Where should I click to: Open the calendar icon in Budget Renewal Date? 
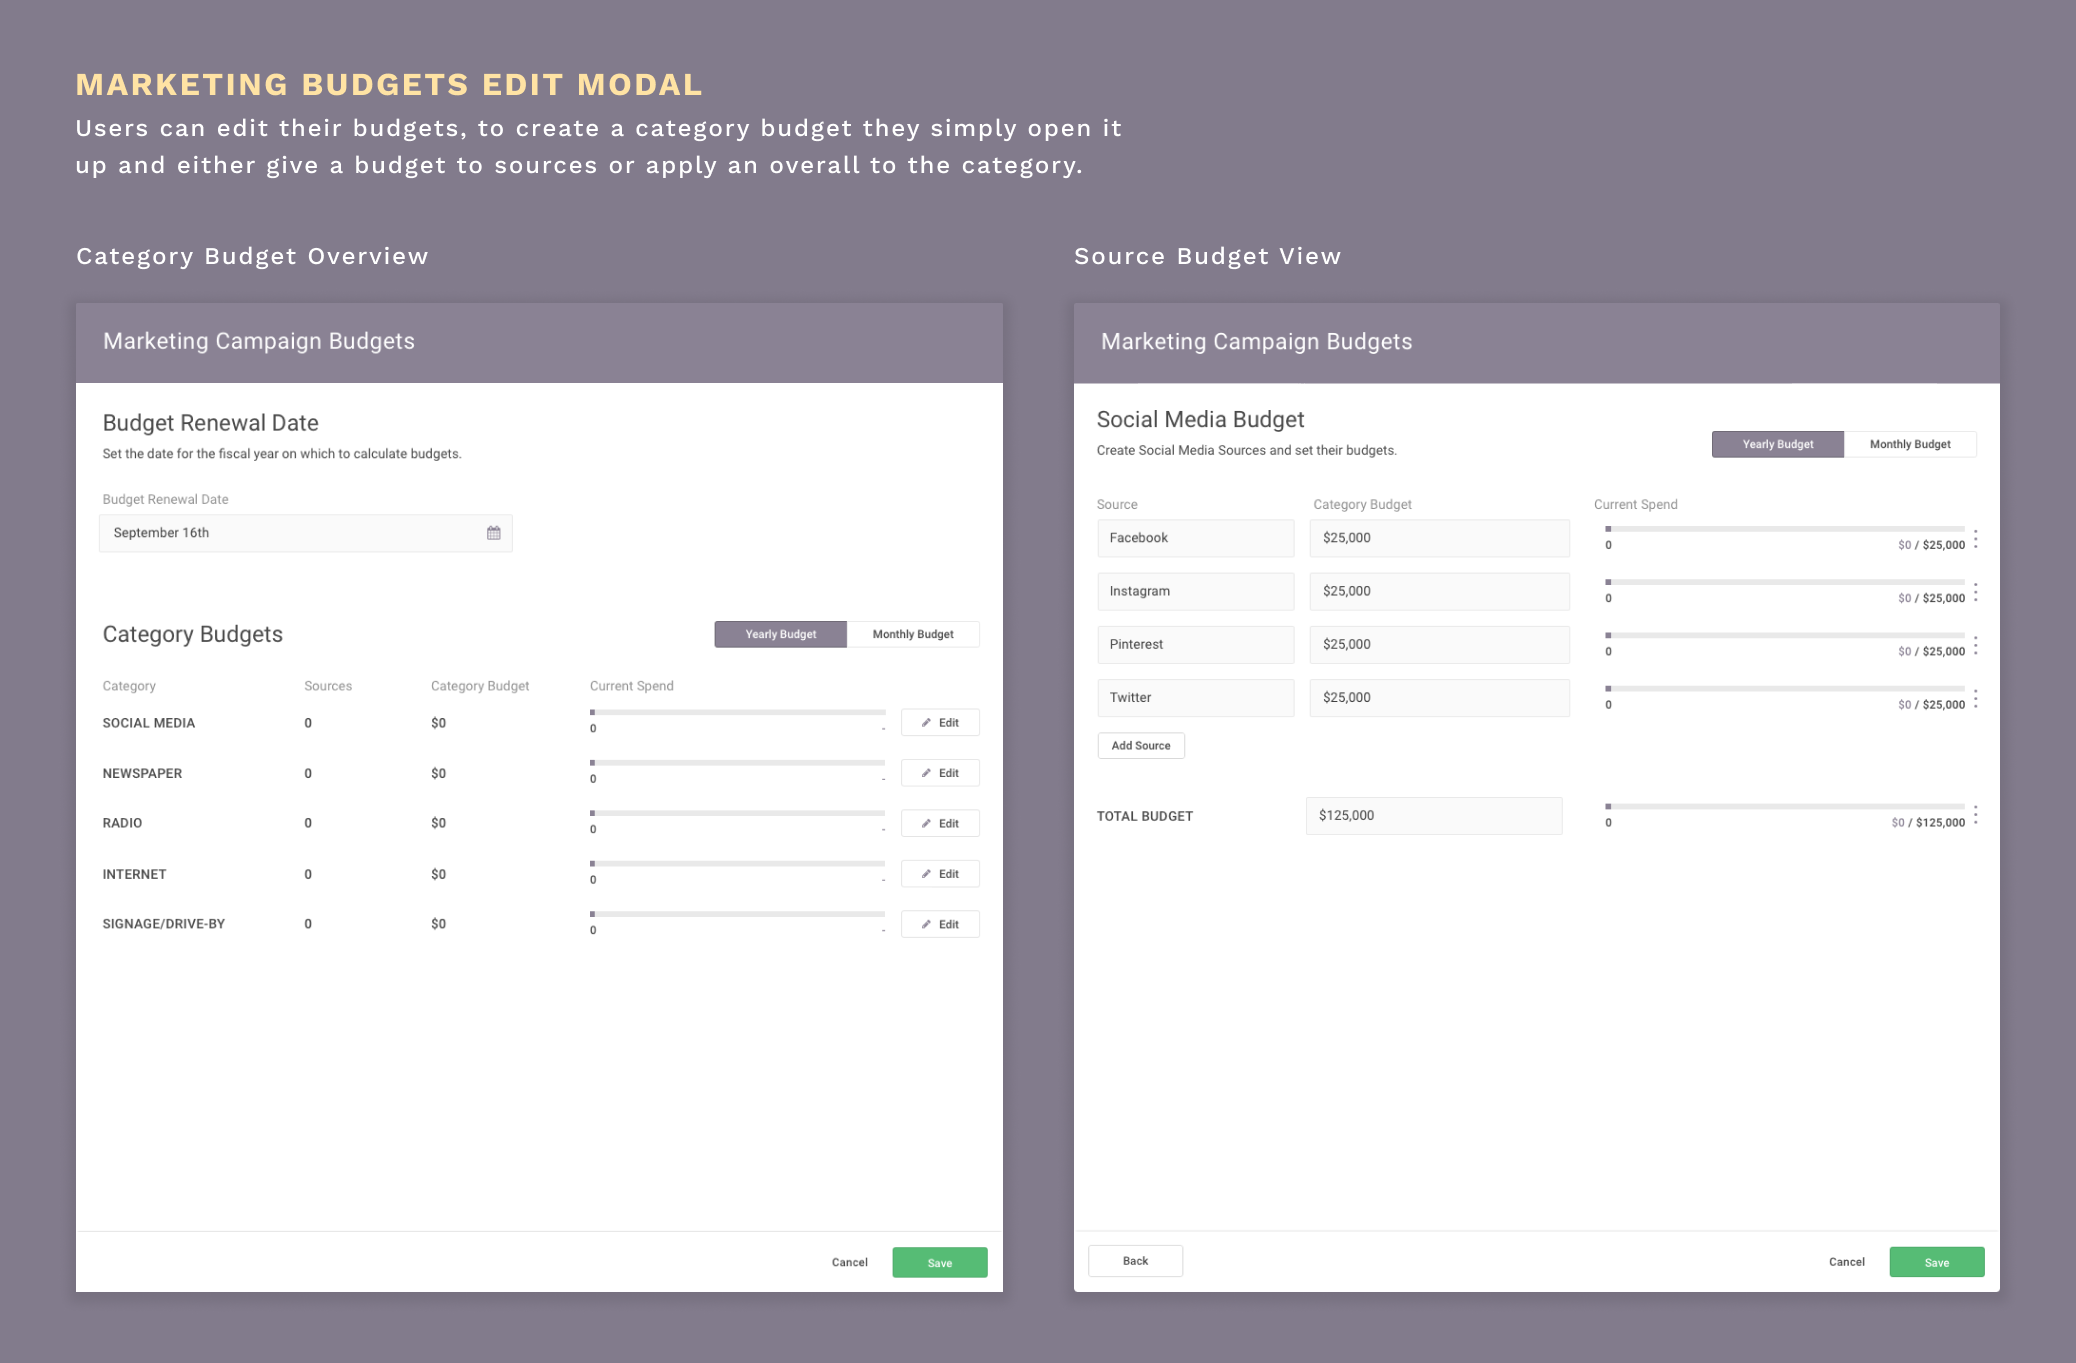(x=493, y=533)
